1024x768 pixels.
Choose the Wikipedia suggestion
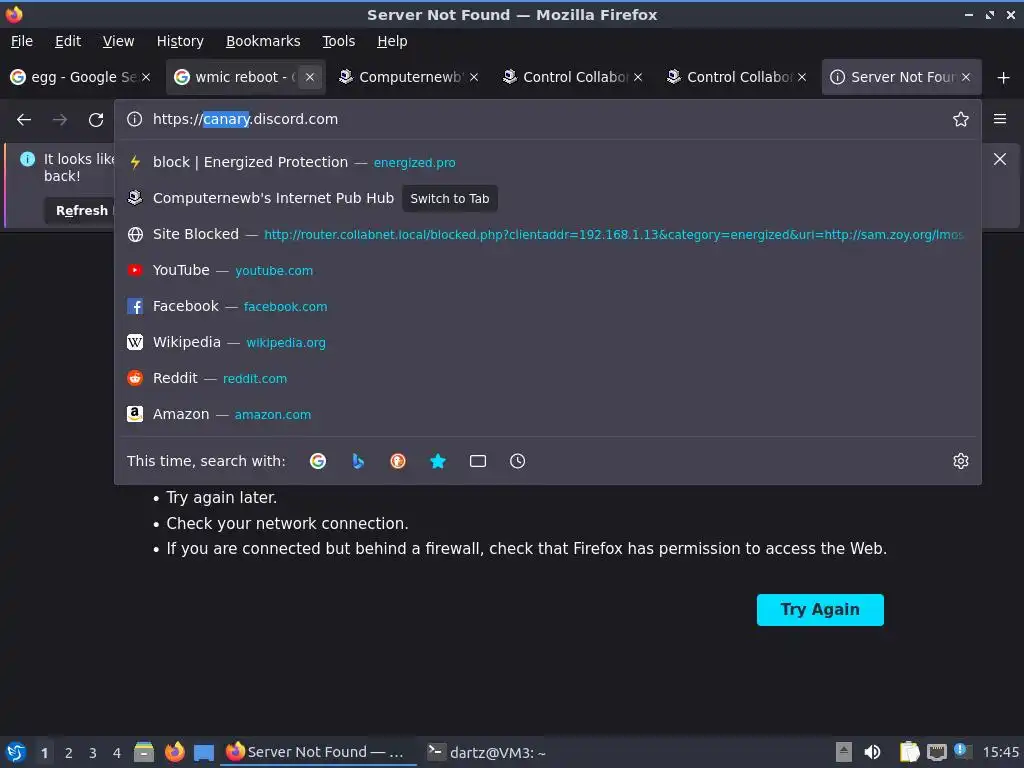pos(547,342)
